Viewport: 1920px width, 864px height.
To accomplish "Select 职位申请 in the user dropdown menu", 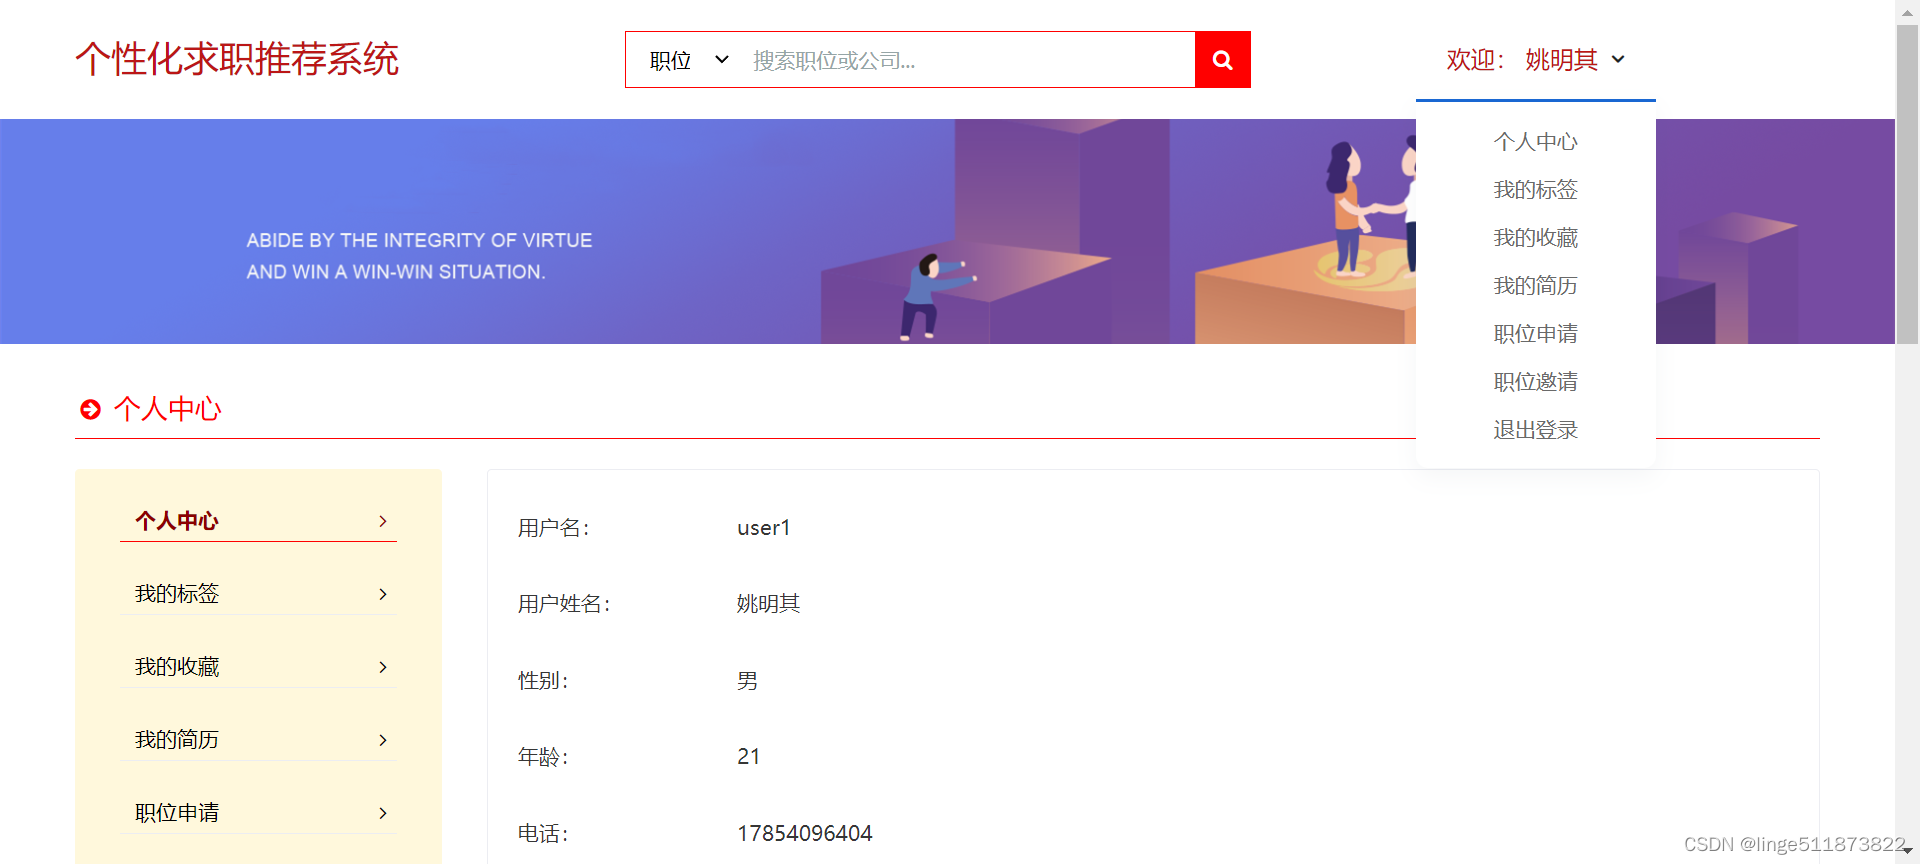I will click(1535, 334).
